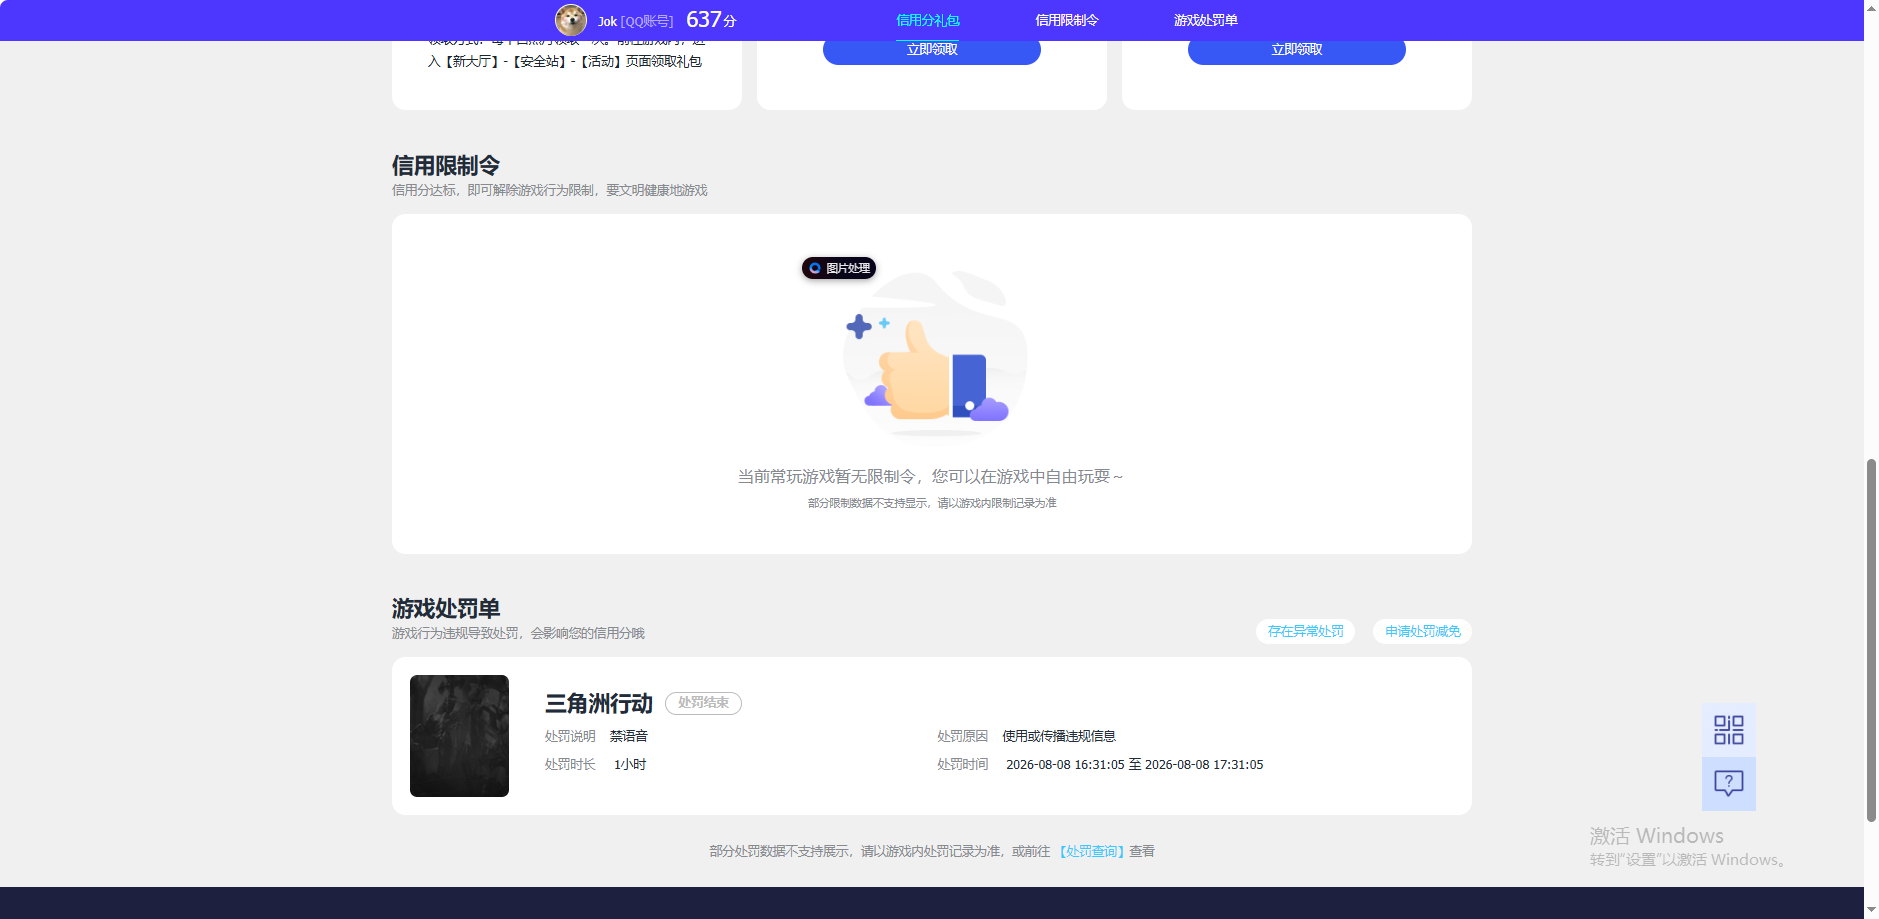1879x919 pixels.
Task: Click the 处罚结束 status tag
Action: [x=703, y=703]
